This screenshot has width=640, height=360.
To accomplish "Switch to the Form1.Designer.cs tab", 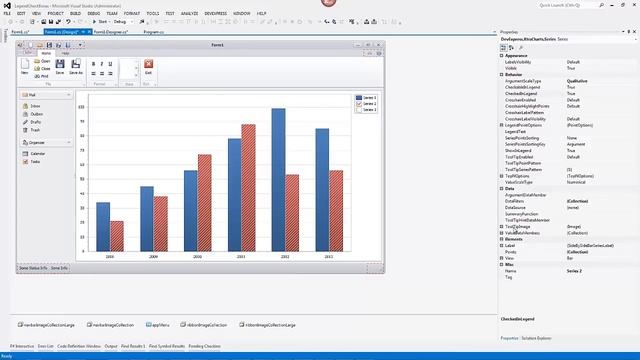I will [111, 32].
